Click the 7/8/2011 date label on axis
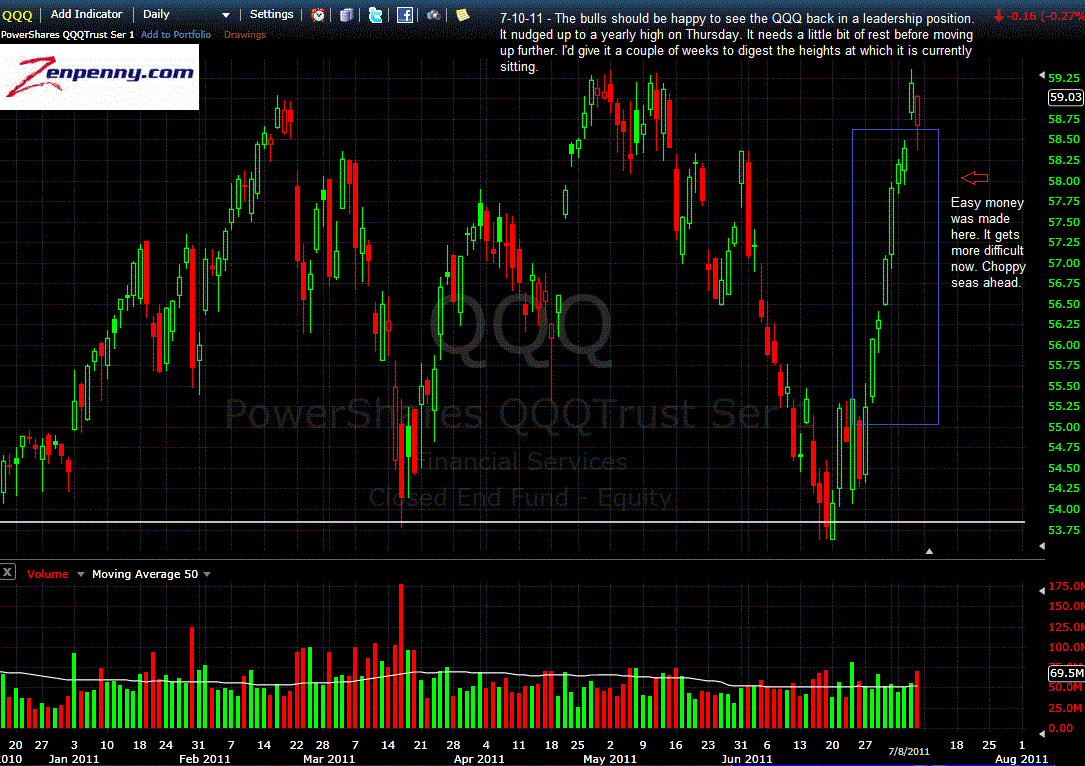The height and width of the screenshot is (766, 1085). 909,751
